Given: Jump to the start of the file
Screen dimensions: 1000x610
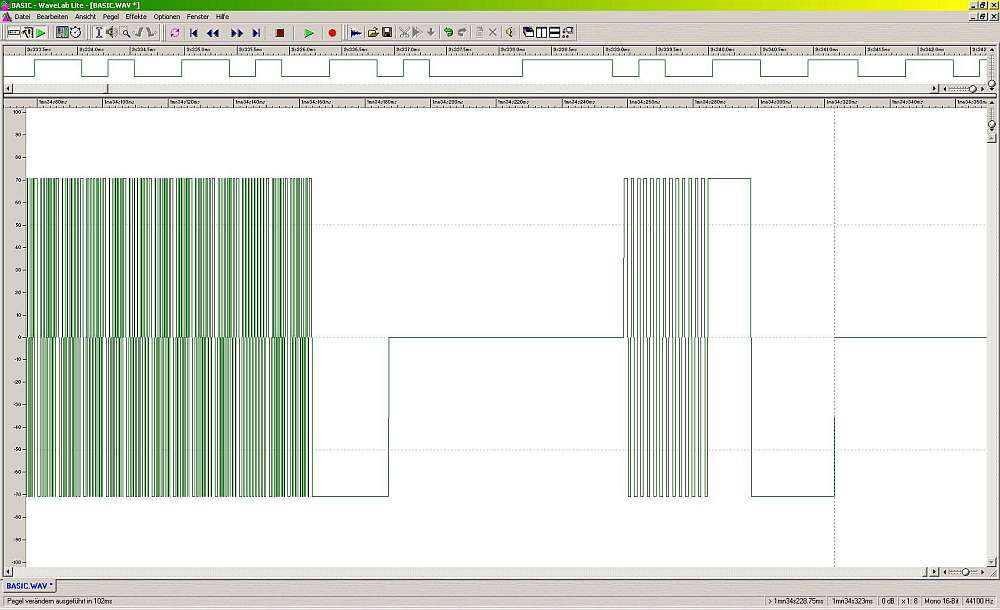Looking at the screenshot, I should click(194, 33).
